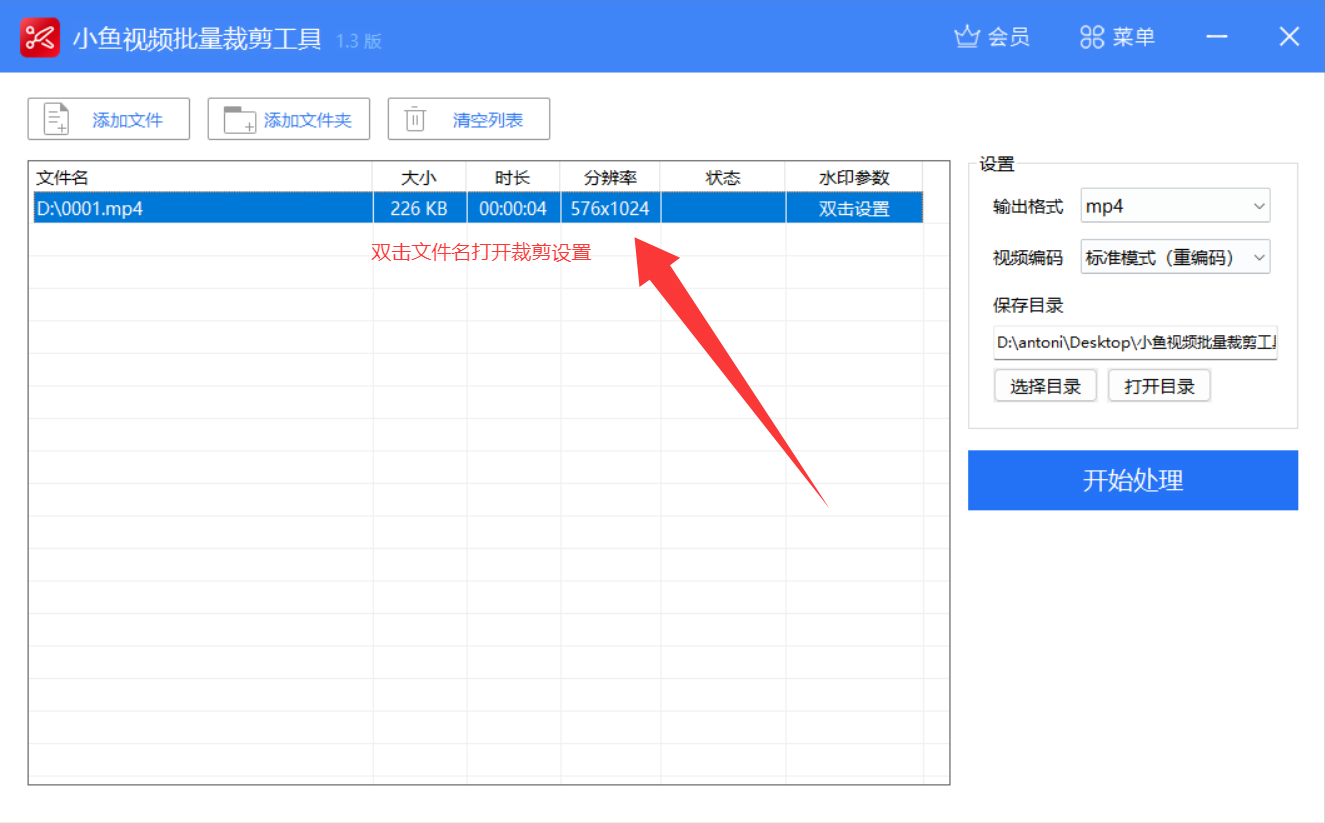
Task: Click 双击设置 watermark cell in file row
Action: pos(854,209)
